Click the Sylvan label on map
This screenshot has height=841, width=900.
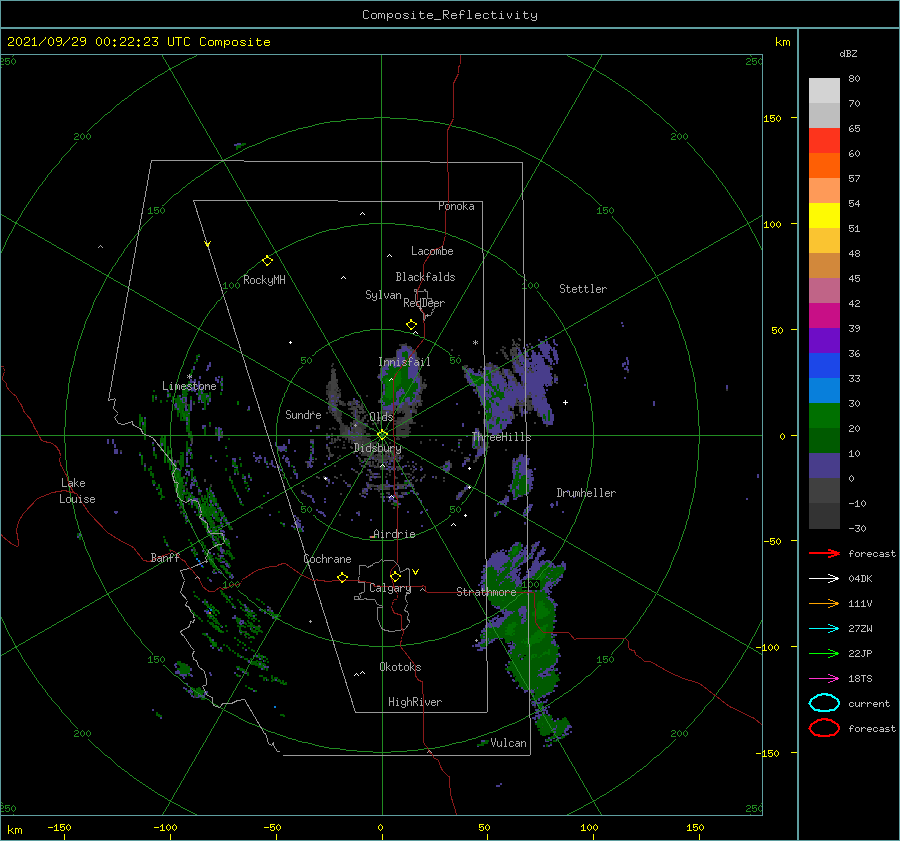383,295
